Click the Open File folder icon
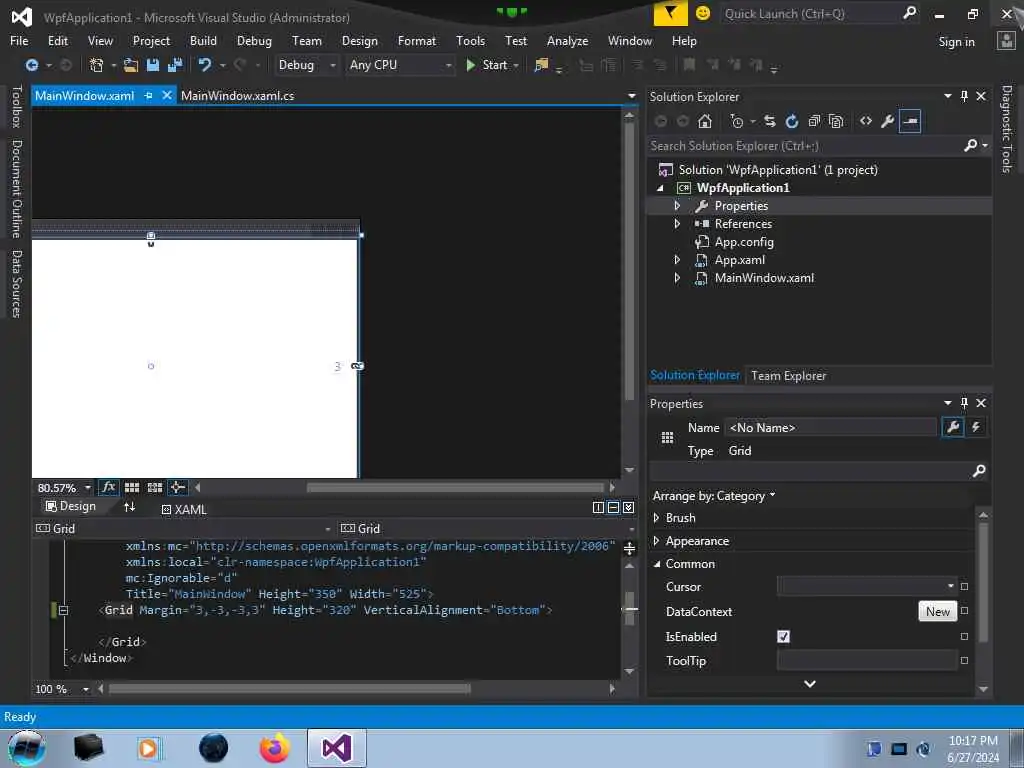The image size is (1024, 768). (x=131, y=65)
